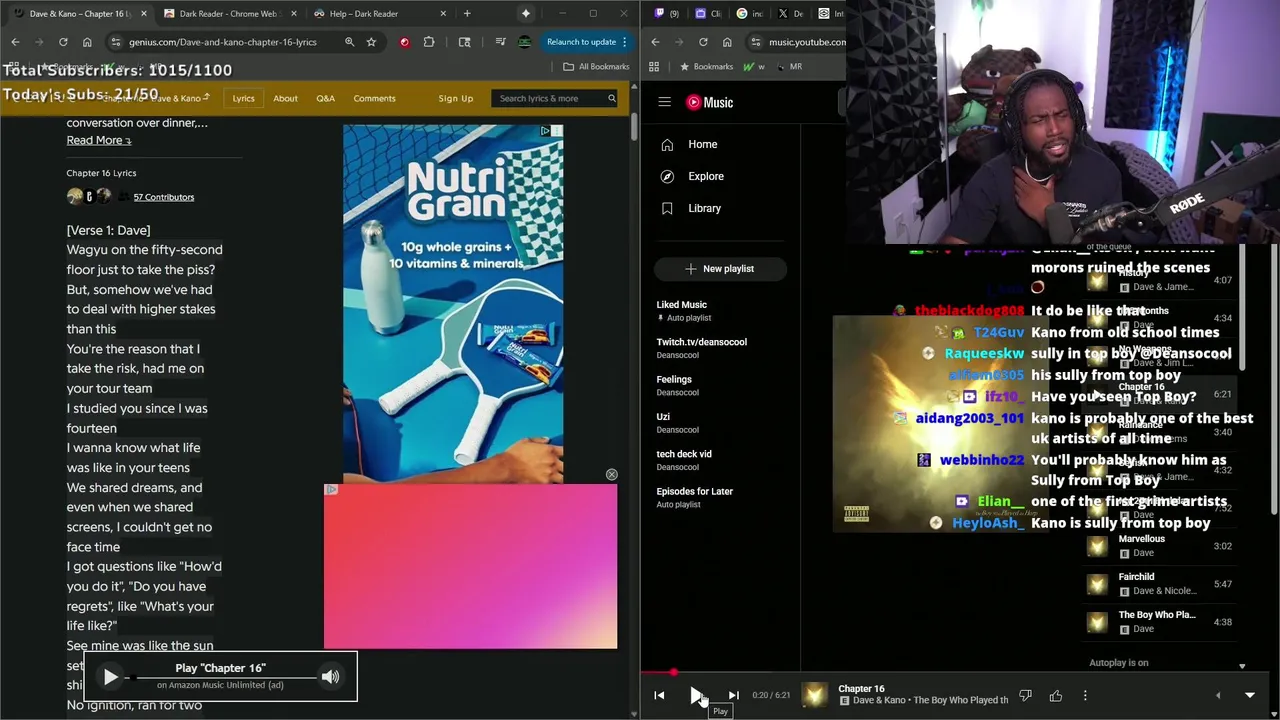Screen dimensions: 1280x720
Task: Go back in the Genius browser window
Action: (15, 42)
